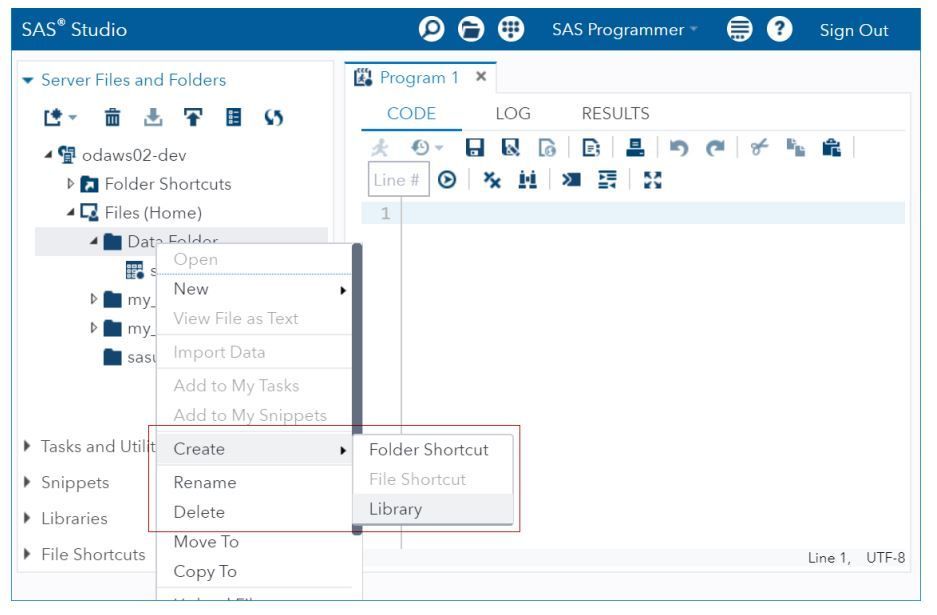
Task: Click the Save program icon
Action: click(474, 147)
